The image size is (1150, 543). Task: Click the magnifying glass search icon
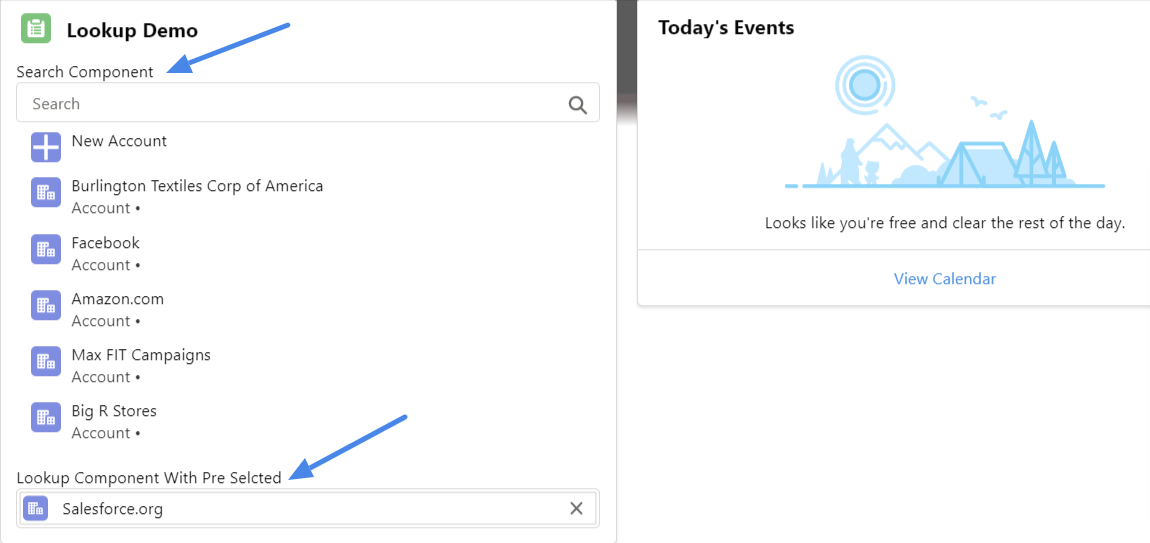[578, 104]
